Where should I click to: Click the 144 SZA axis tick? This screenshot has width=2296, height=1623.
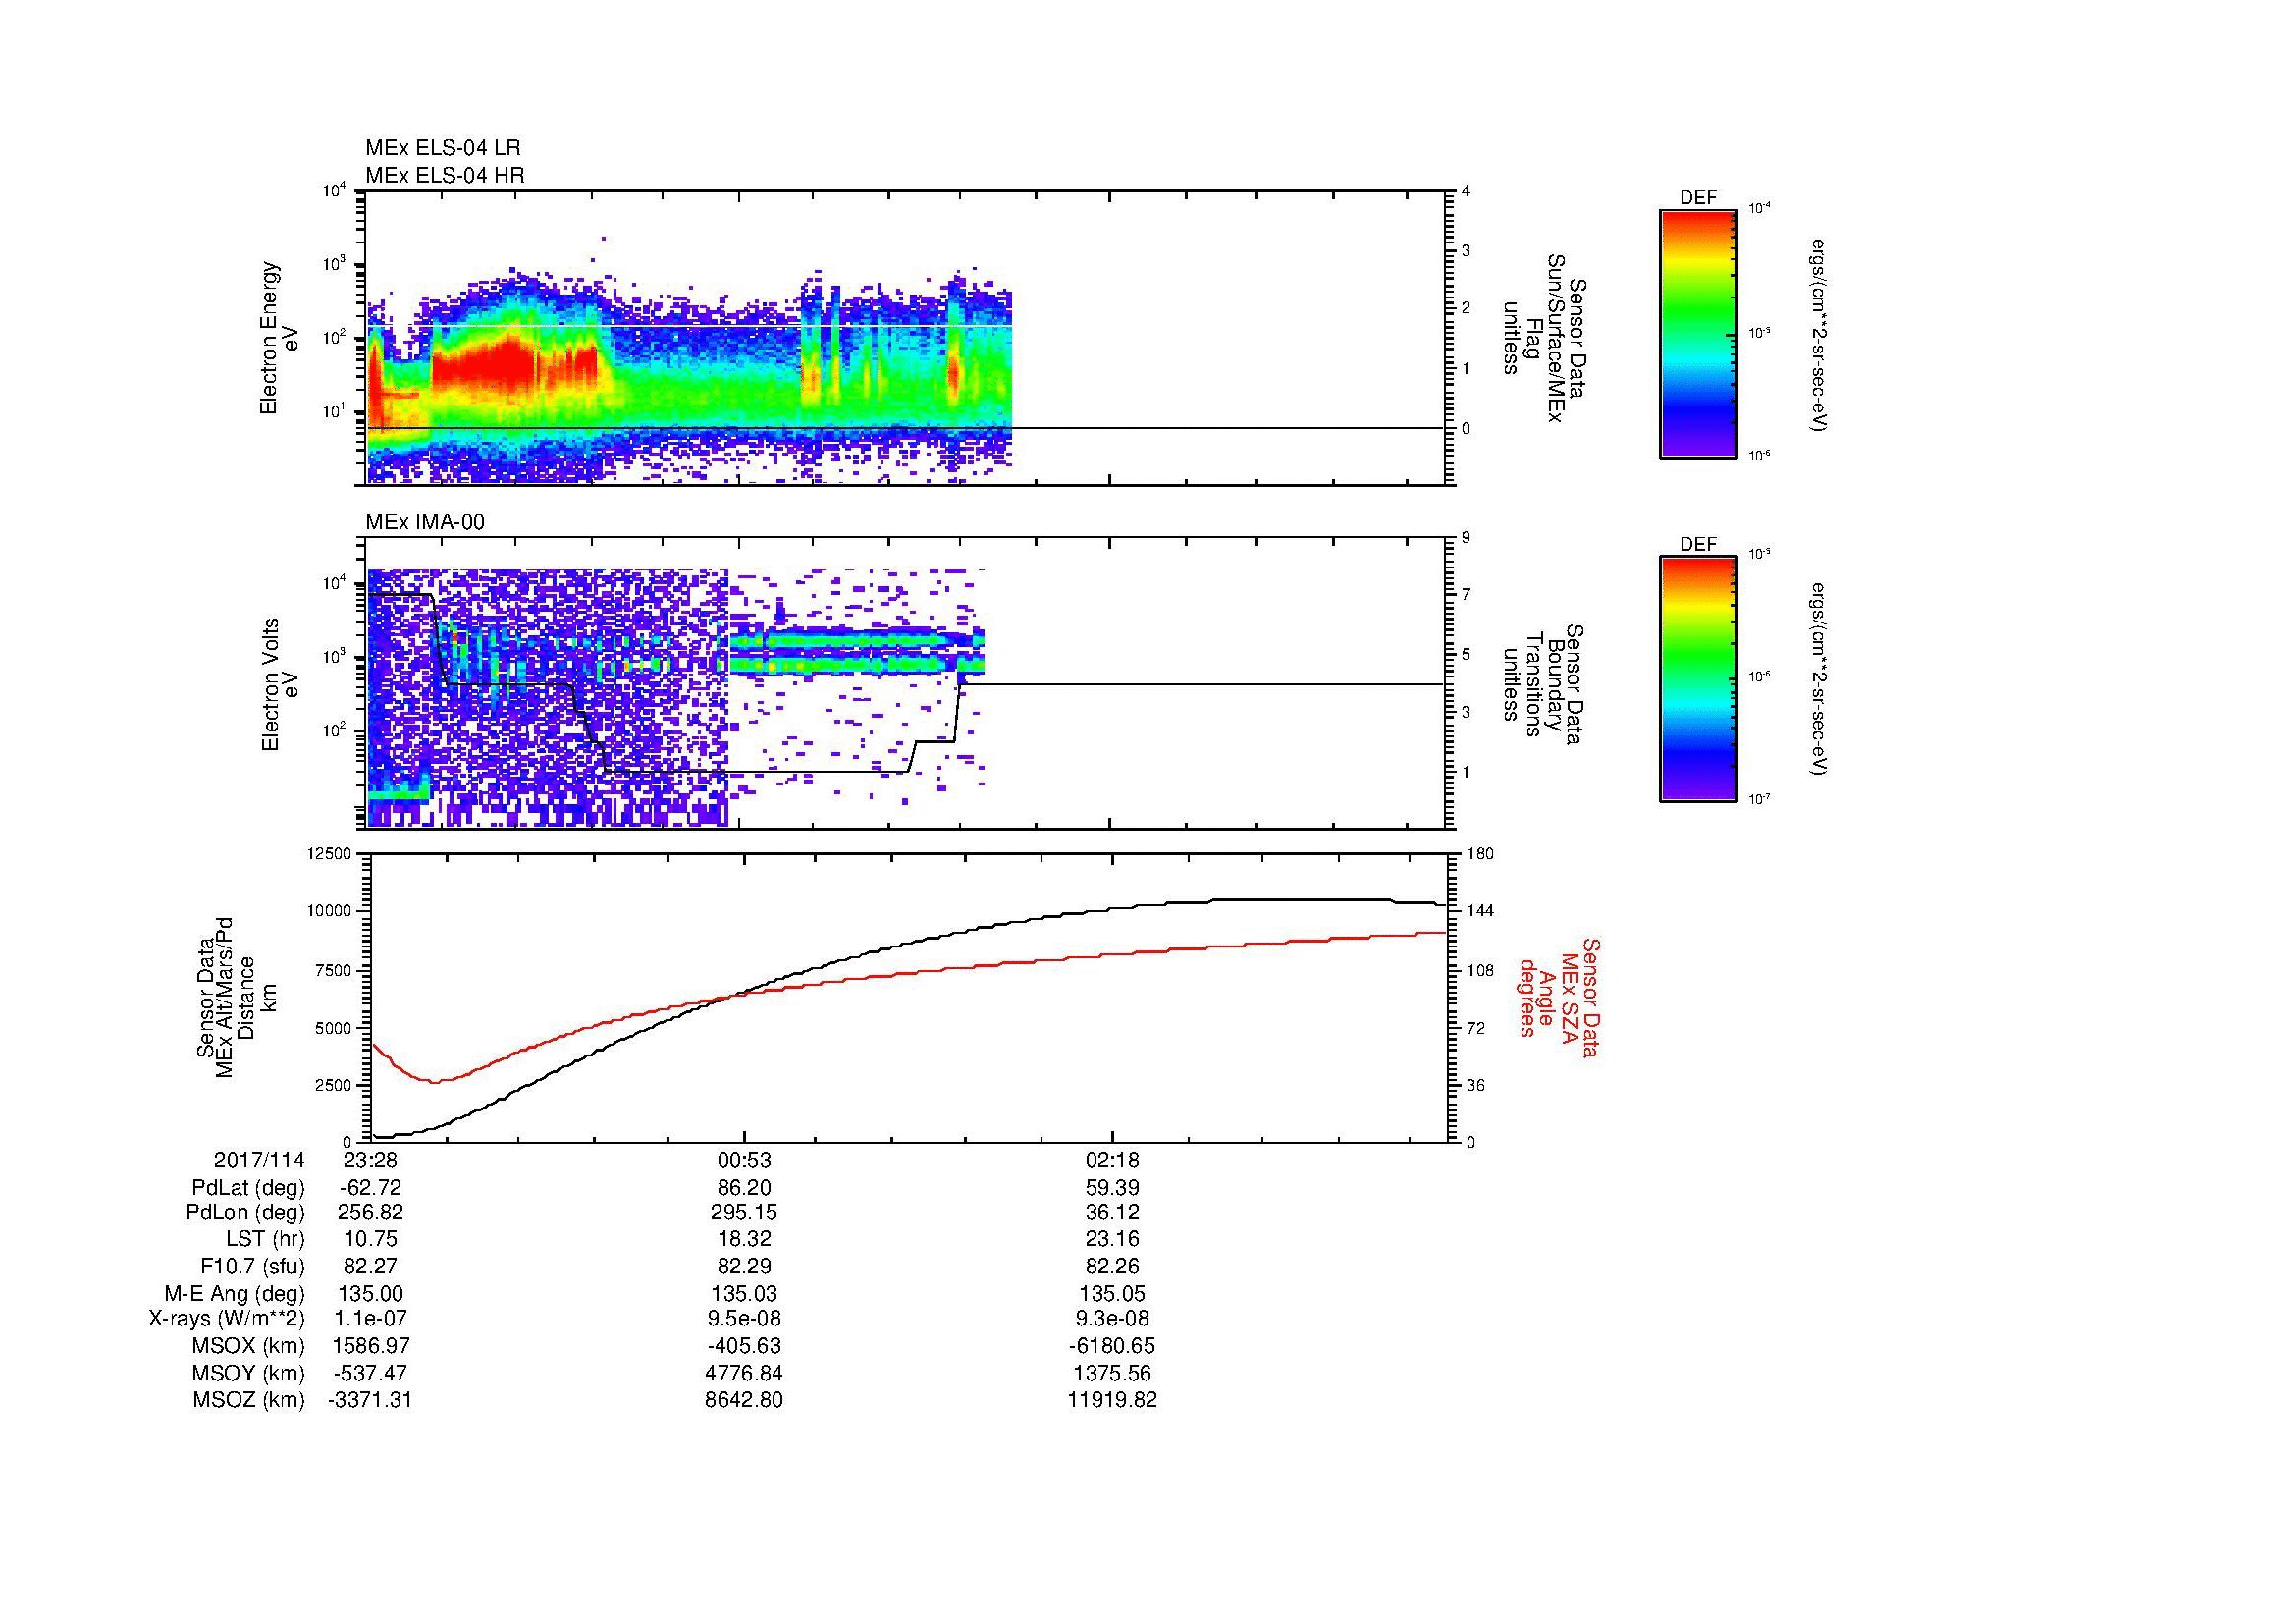click(x=1480, y=911)
